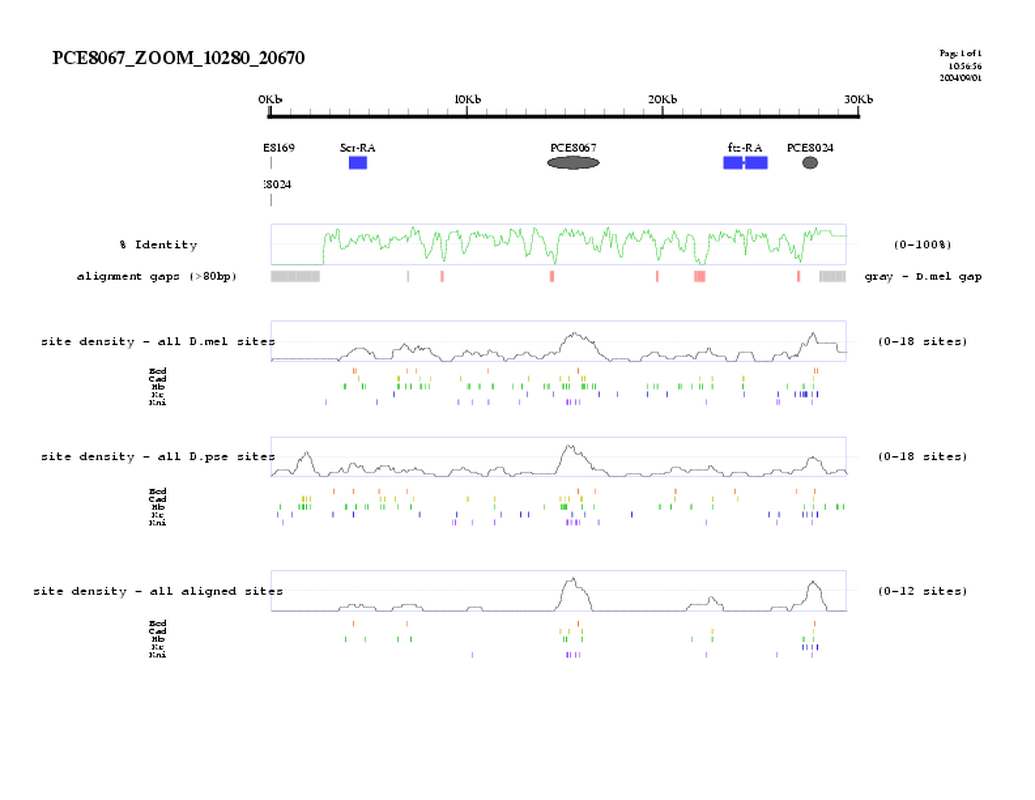Click the 30Kb ruler end label
This screenshot has height=800, width=1035.
pos(858,99)
